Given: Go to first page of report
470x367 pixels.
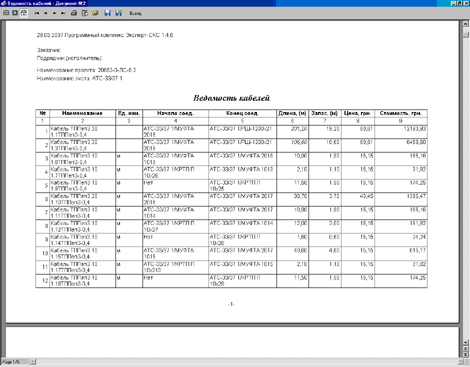Looking at the screenshot, I should [37, 13].
